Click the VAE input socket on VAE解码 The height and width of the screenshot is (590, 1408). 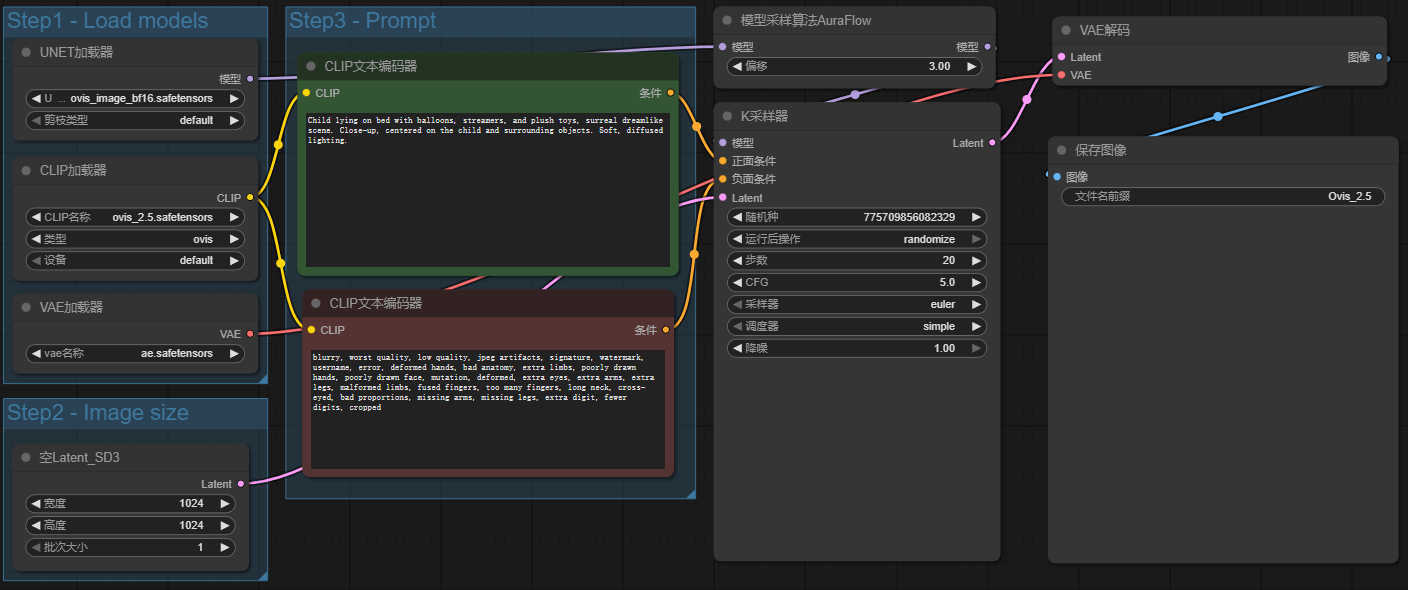1061,75
